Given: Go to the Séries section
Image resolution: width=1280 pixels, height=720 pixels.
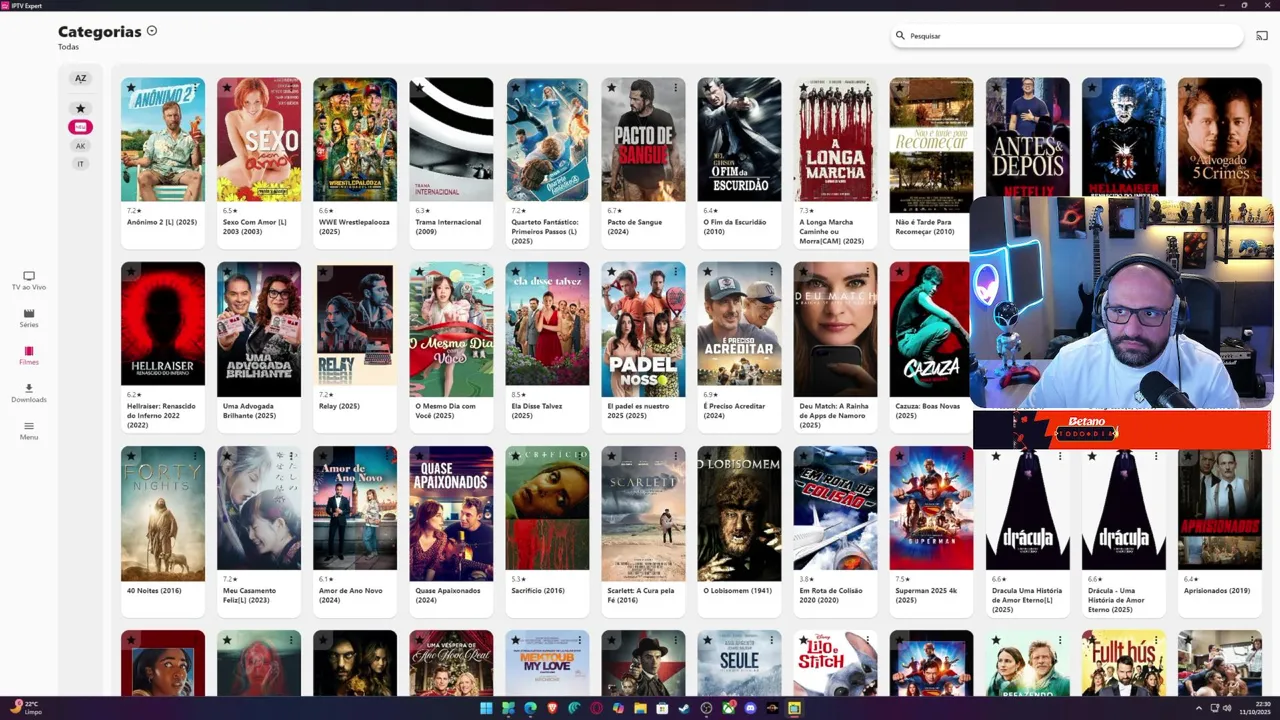Looking at the screenshot, I should (x=29, y=318).
